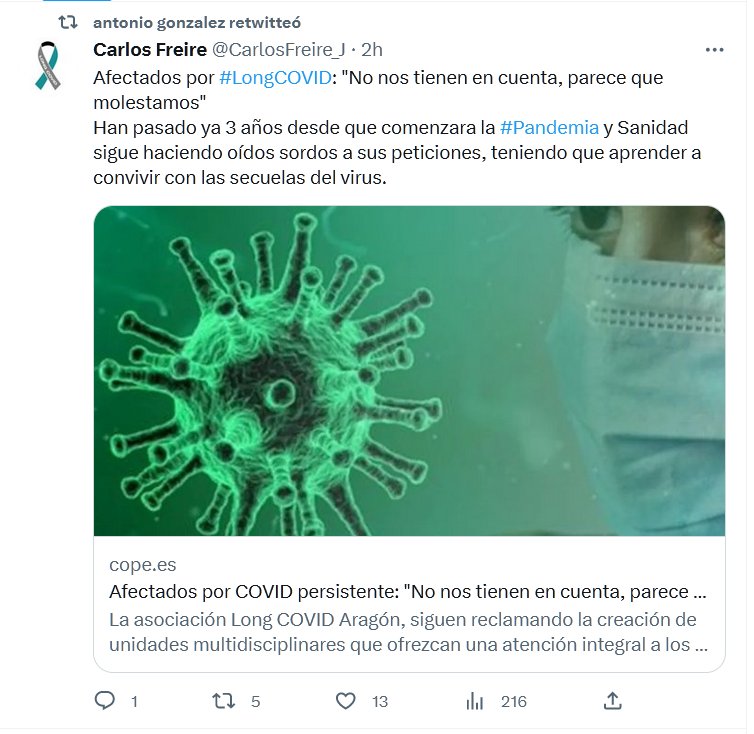Retweet using the retweet arrows icon
Screen dimensions: 754x734
click(224, 701)
